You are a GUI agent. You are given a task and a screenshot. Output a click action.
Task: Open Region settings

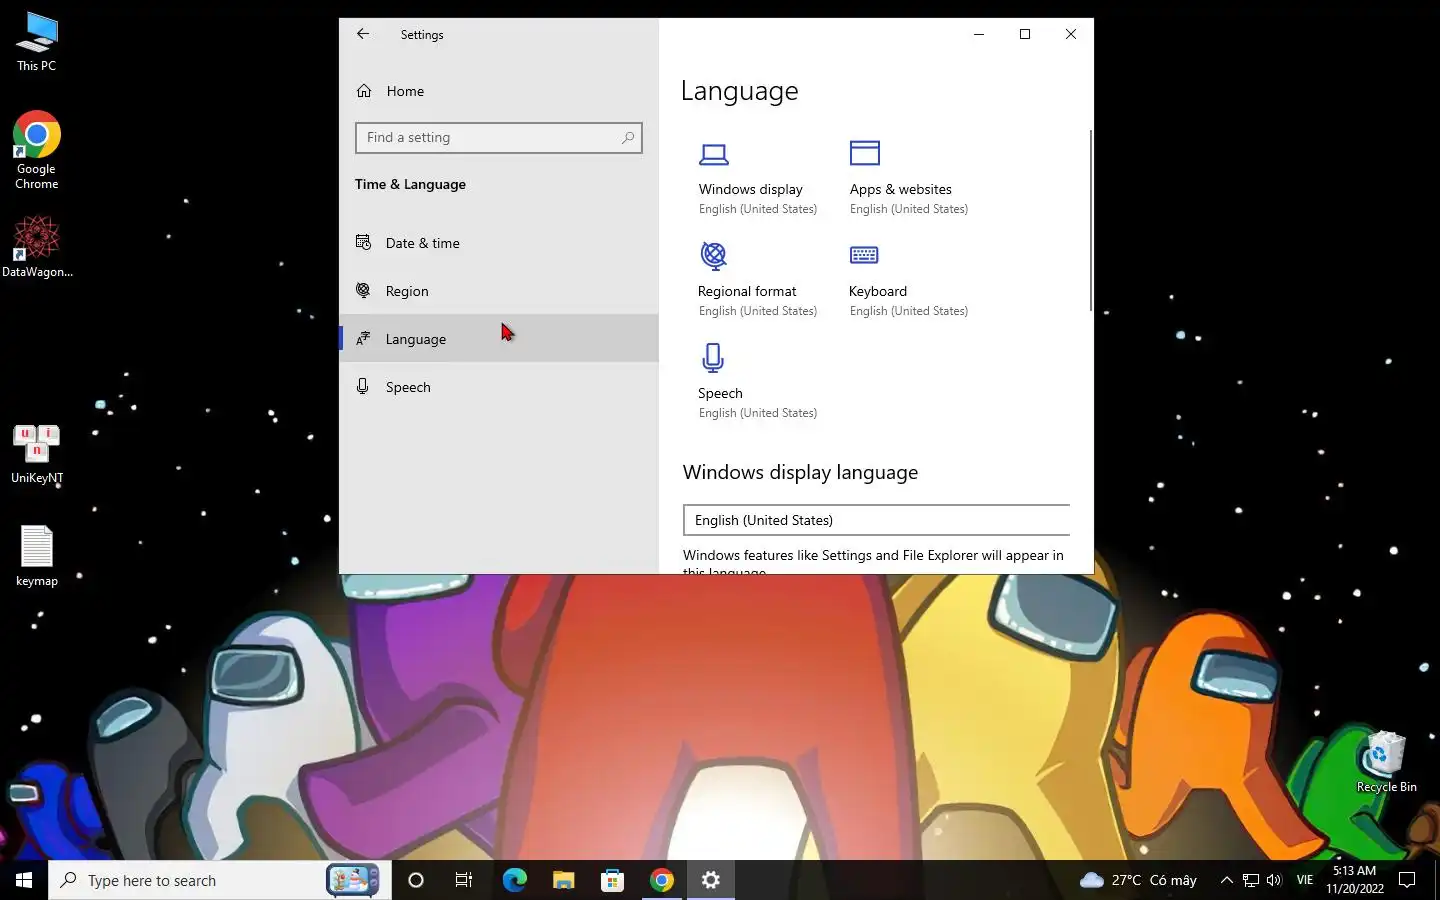point(498,291)
